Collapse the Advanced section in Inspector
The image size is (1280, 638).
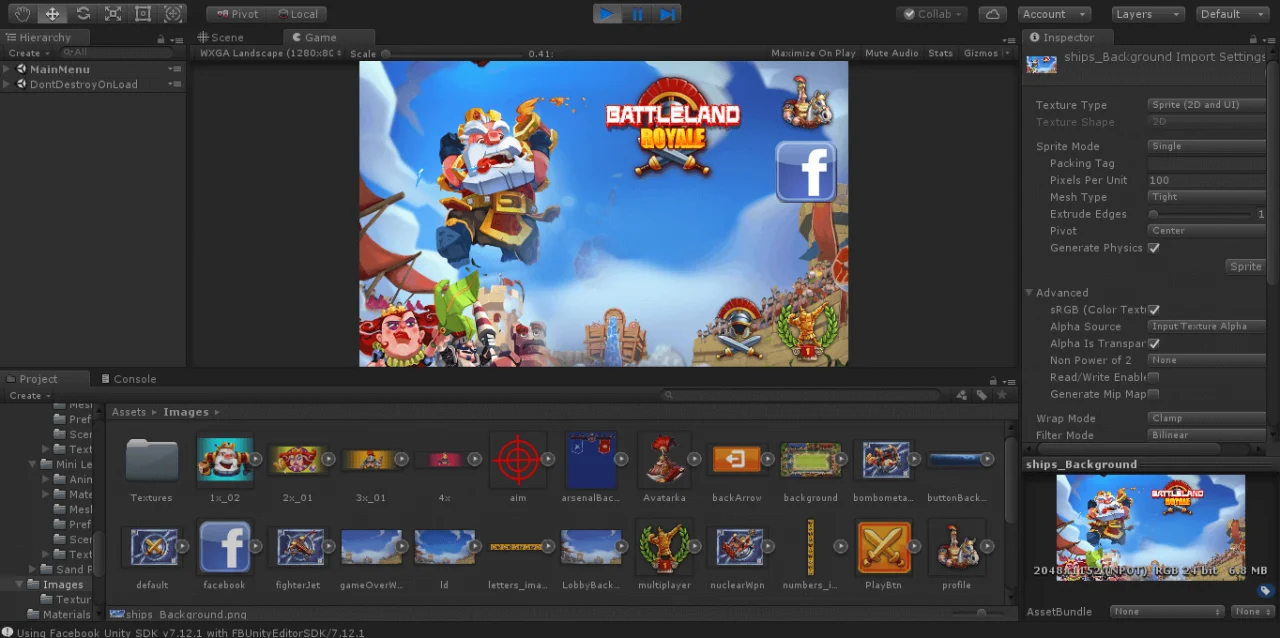1029,293
